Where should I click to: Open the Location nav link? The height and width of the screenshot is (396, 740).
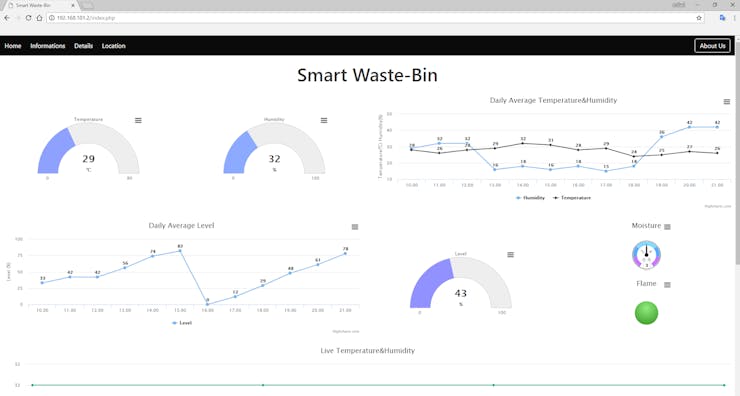(x=114, y=46)
